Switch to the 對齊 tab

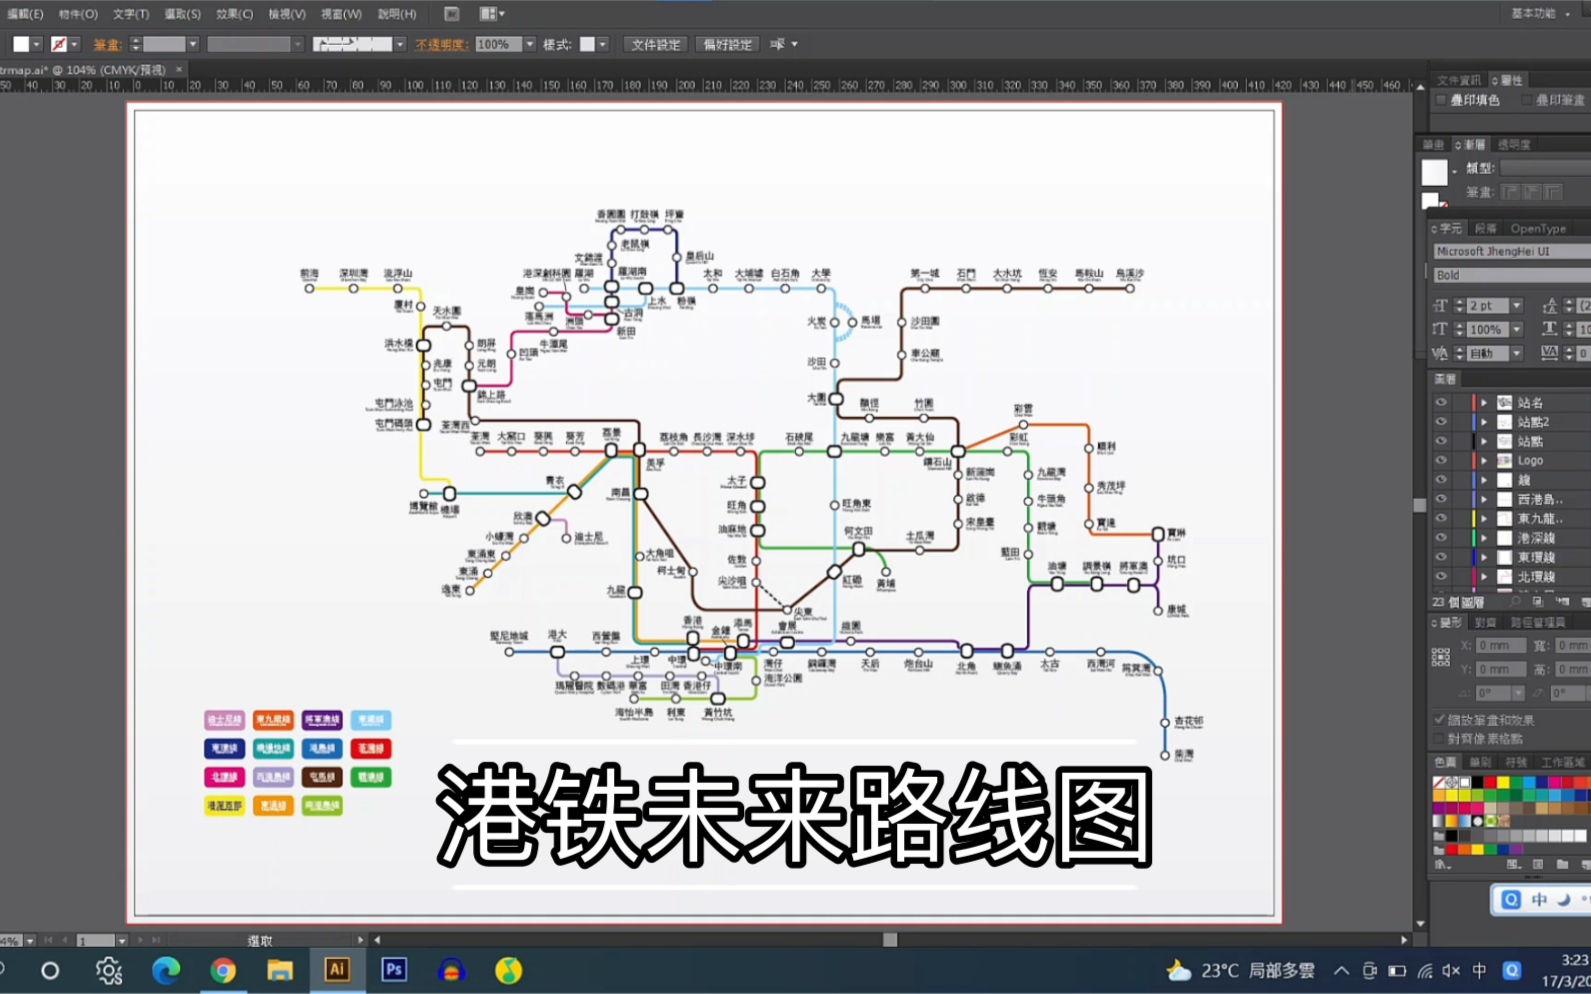click(1485, 622)
